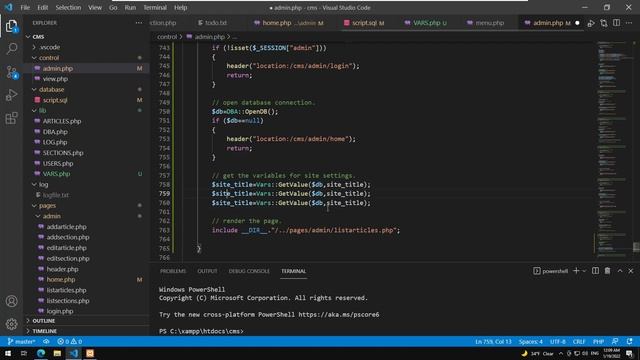
Task: Click the open changes icon in editor toolbar
Action: [604, 23]
